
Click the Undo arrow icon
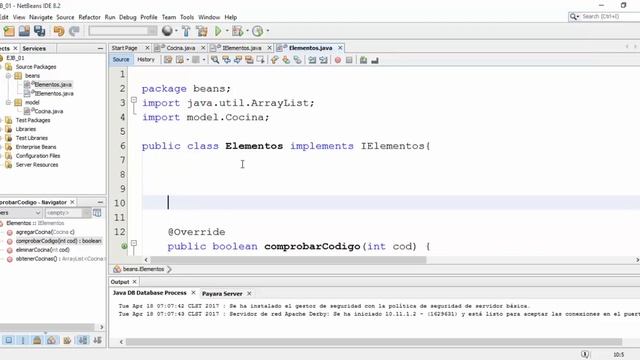(59, 31)
